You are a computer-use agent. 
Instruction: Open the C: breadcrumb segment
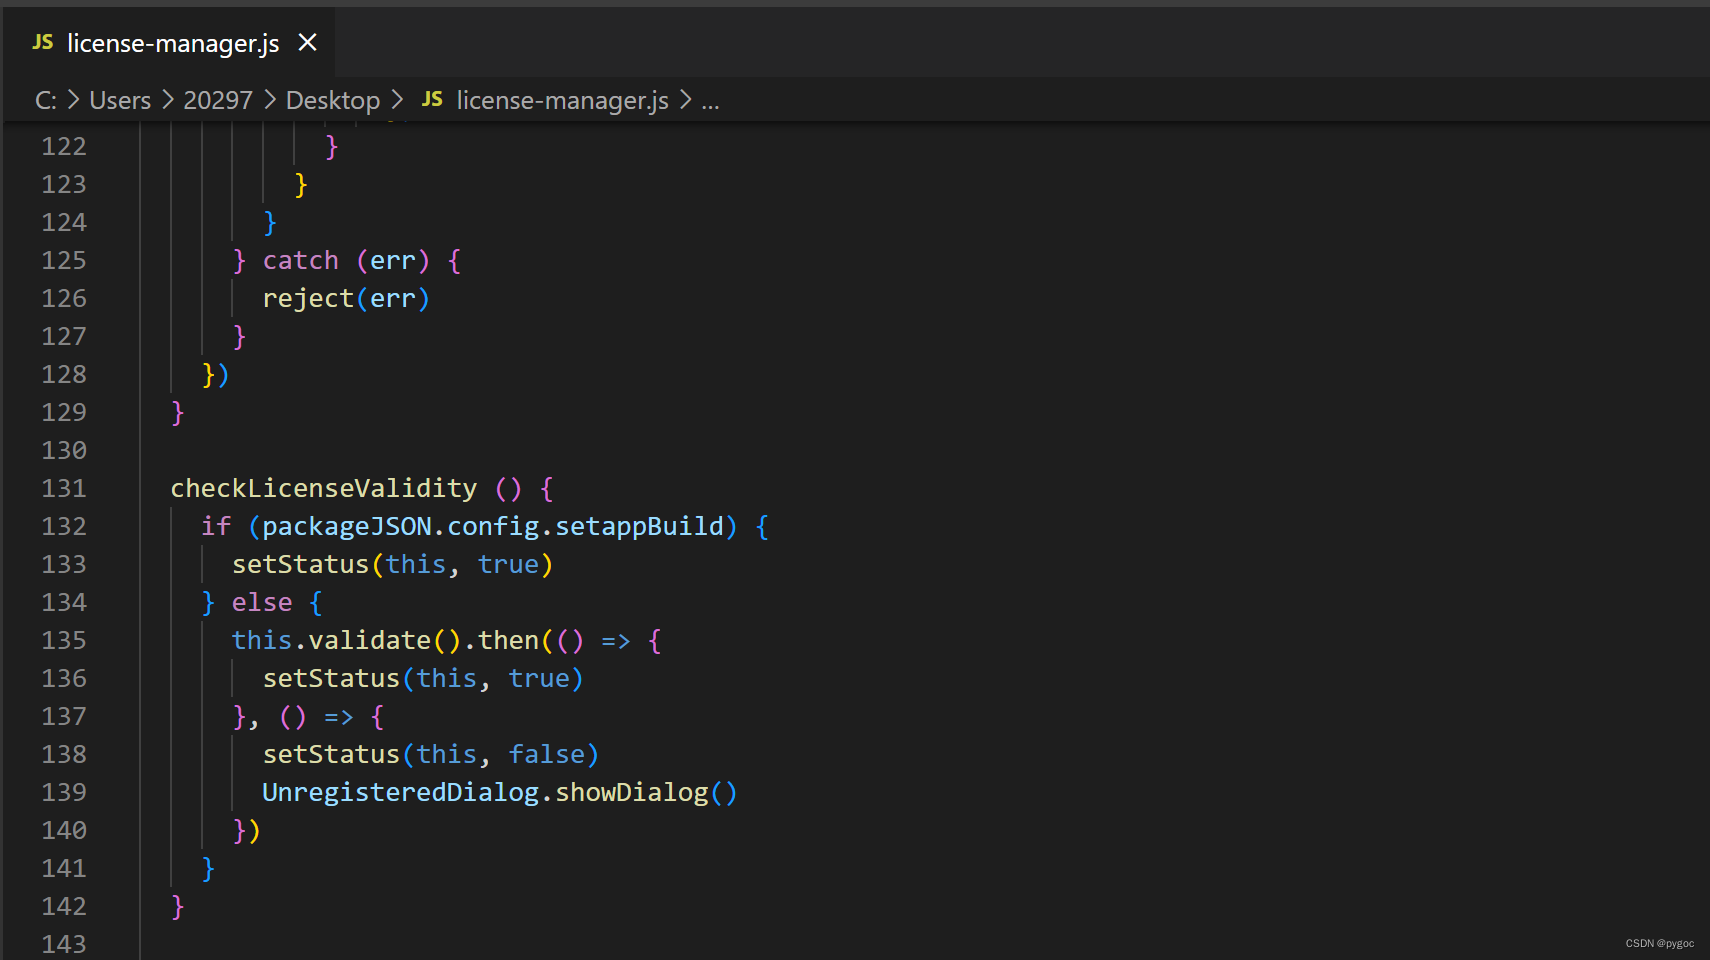coord(46,101)
